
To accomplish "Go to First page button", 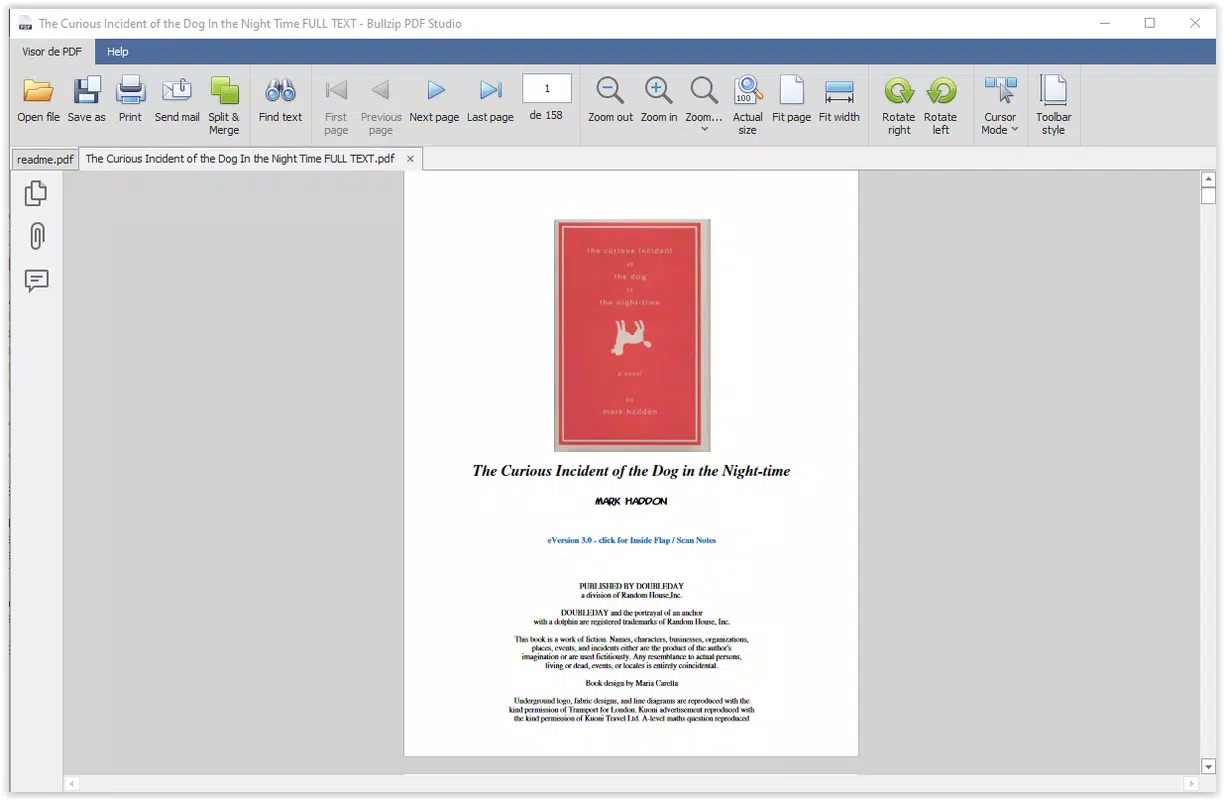I will click(x=336, y=105).
